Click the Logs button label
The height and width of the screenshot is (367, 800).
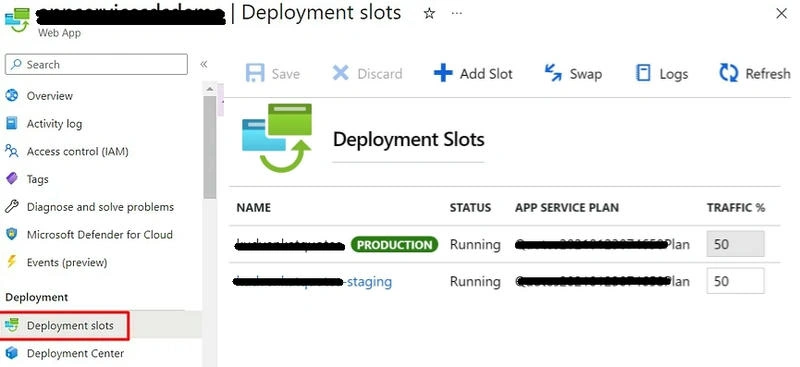click(x=673, y=75)
